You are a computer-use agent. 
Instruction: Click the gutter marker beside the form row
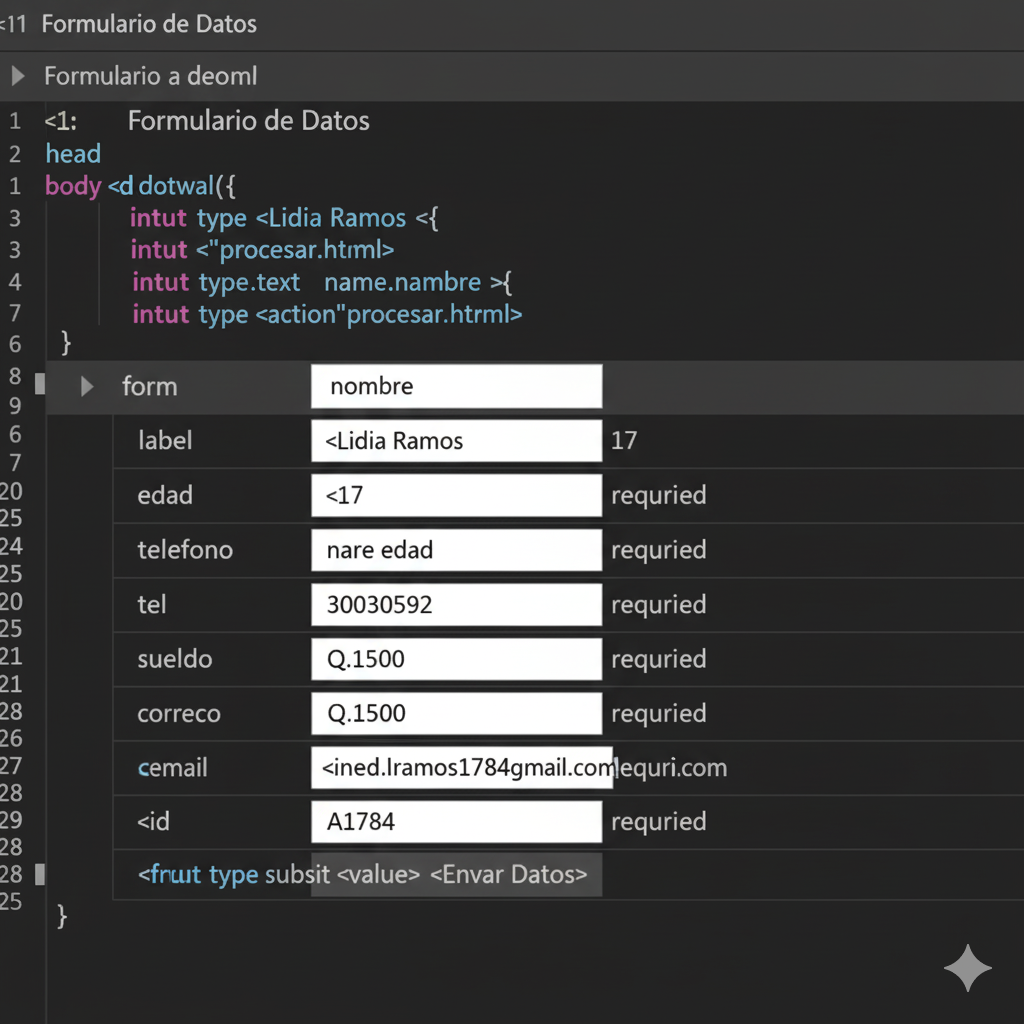40,383
